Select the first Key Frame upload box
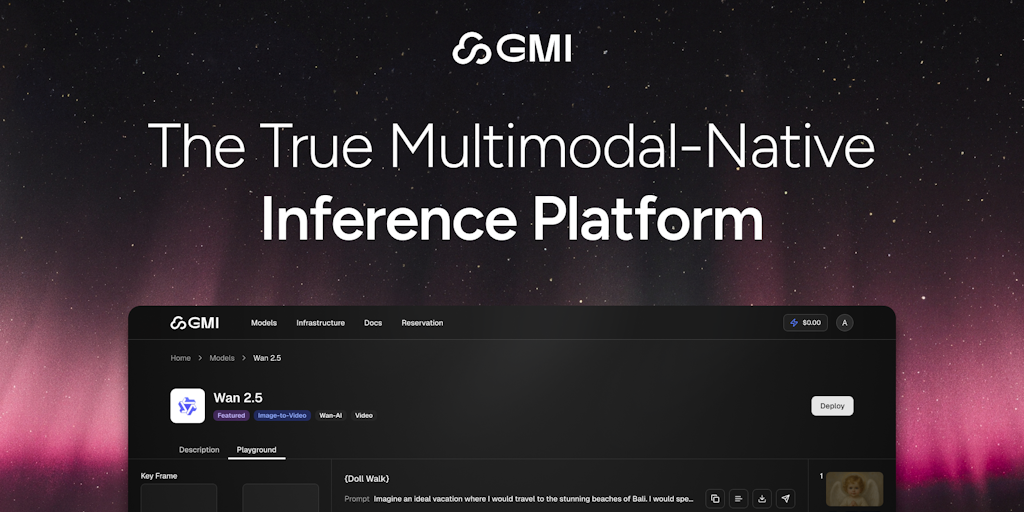 [x=179, y=498]
